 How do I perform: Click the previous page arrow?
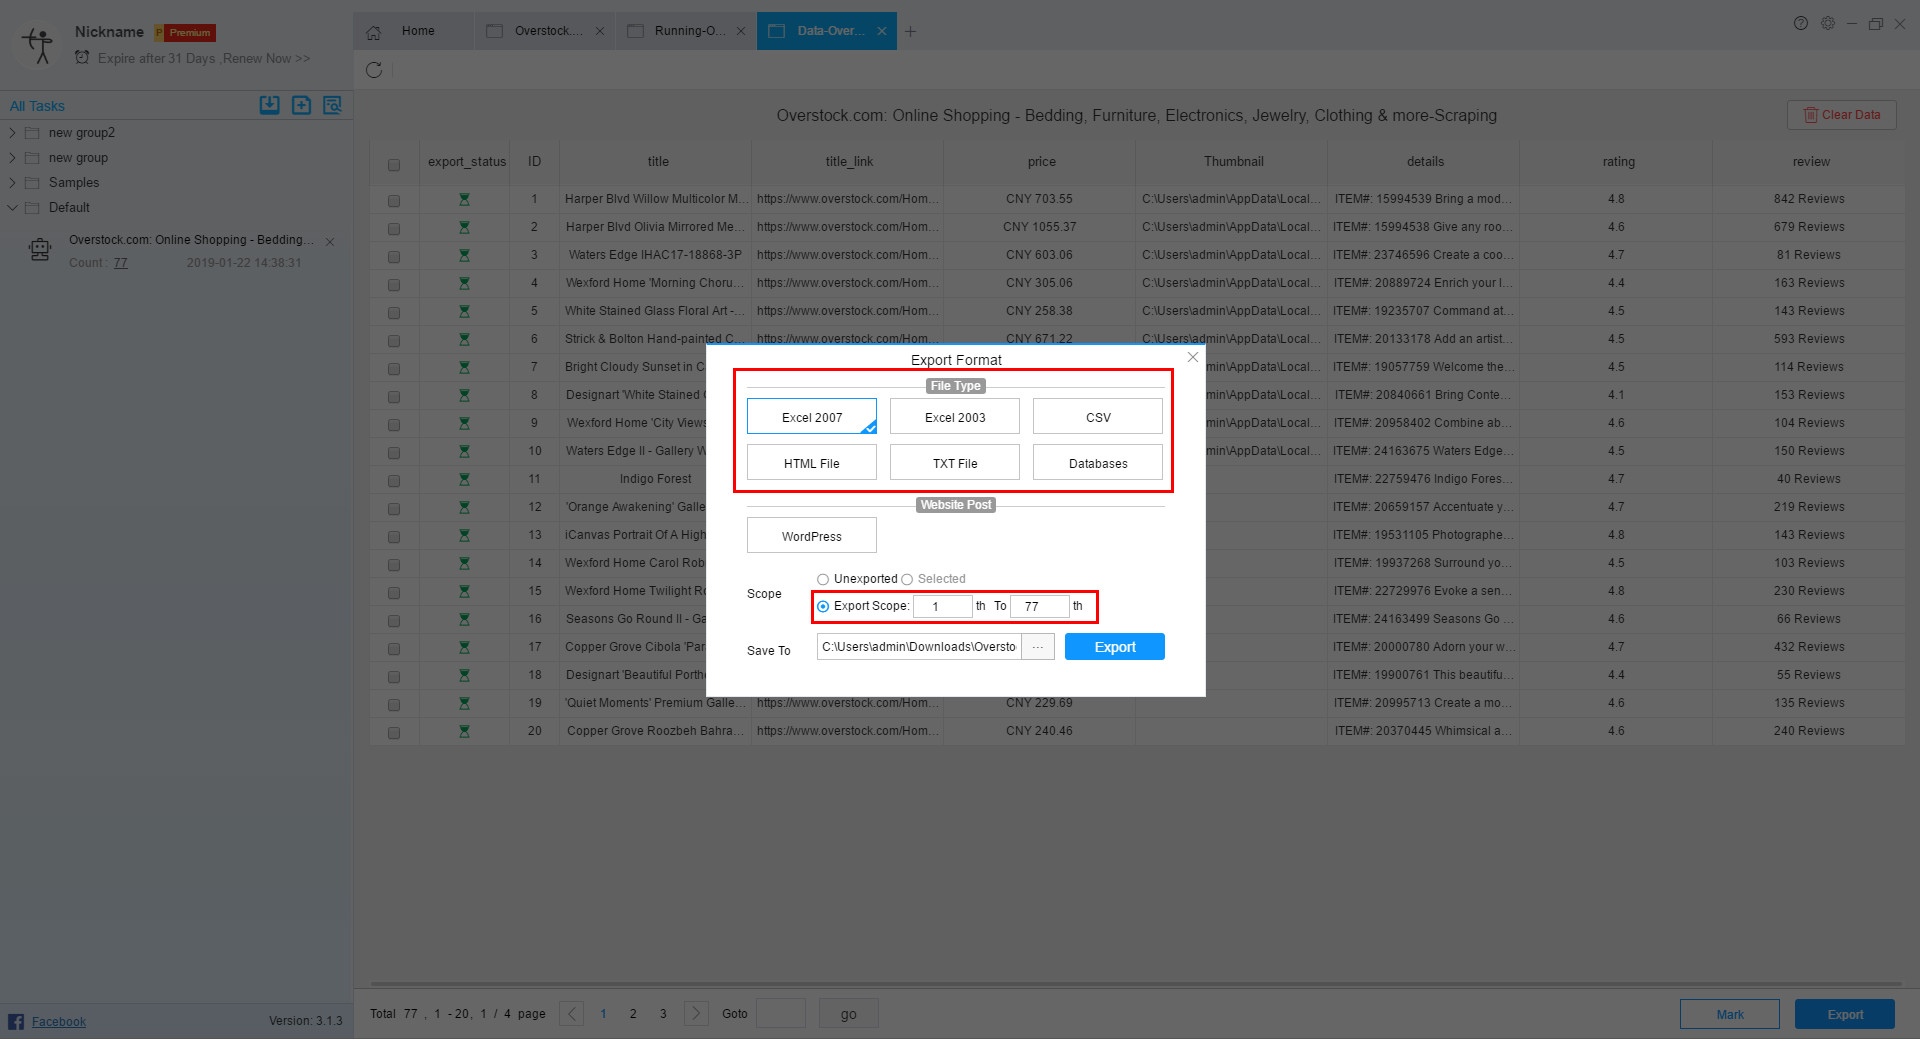[x=571, y=1013]
